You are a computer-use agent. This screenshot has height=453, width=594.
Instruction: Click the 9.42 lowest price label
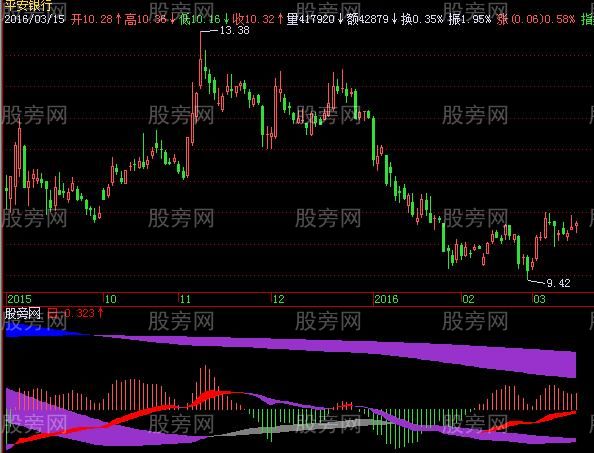(x=558, y=283)
